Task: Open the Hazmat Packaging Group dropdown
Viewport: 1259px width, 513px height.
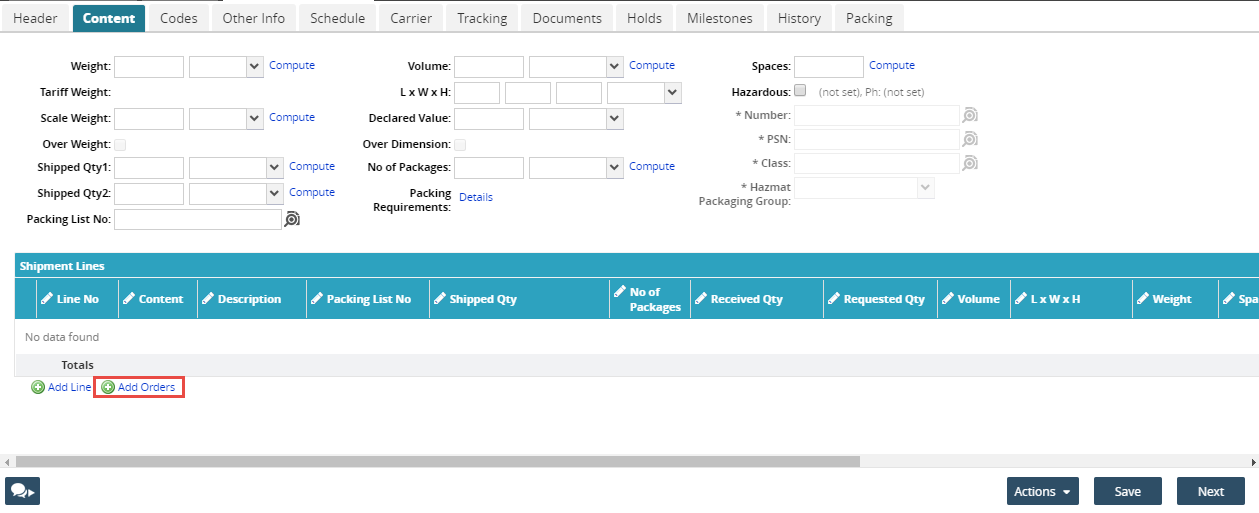Action: 864,188
